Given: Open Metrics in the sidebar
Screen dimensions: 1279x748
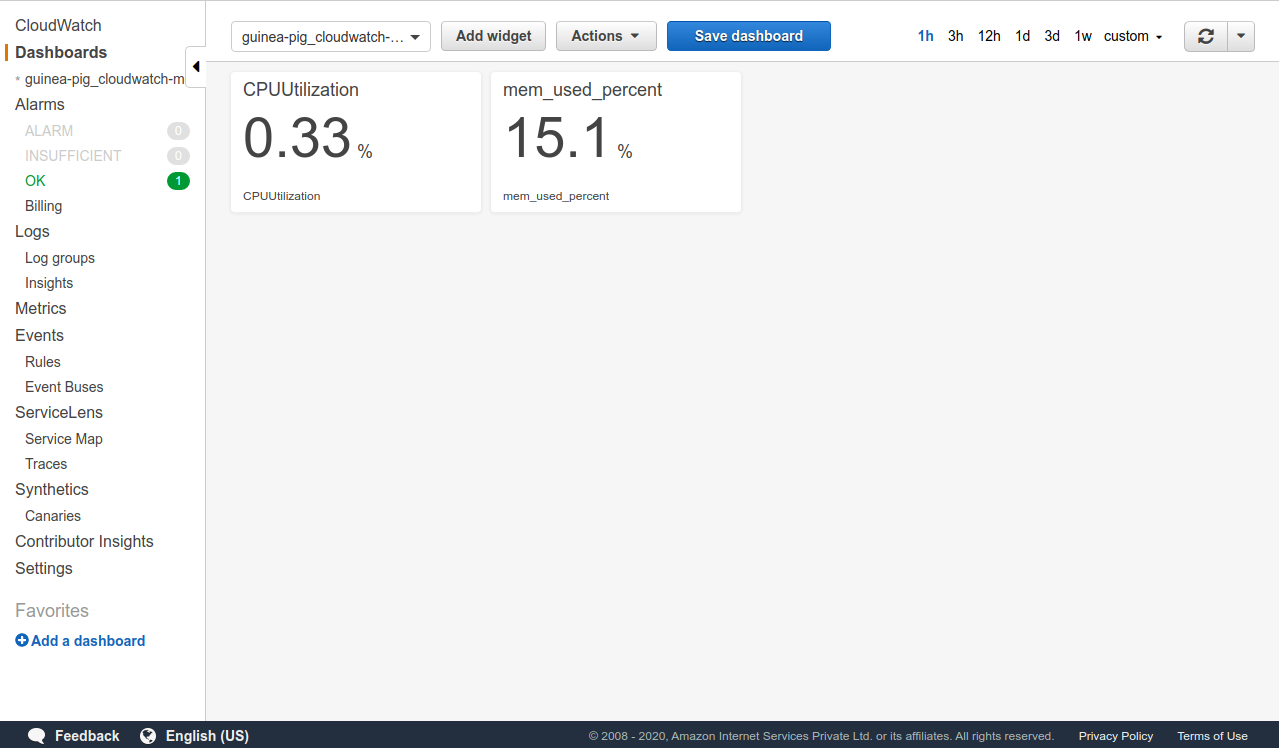Looking at the screenshot, I should coord(40,309).
